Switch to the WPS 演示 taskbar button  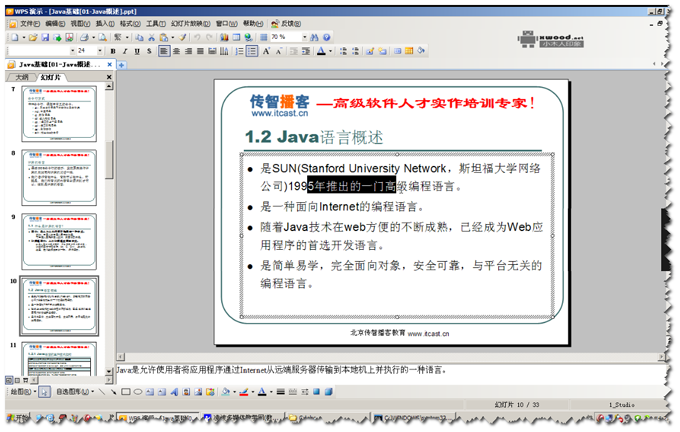pos(158,418)
